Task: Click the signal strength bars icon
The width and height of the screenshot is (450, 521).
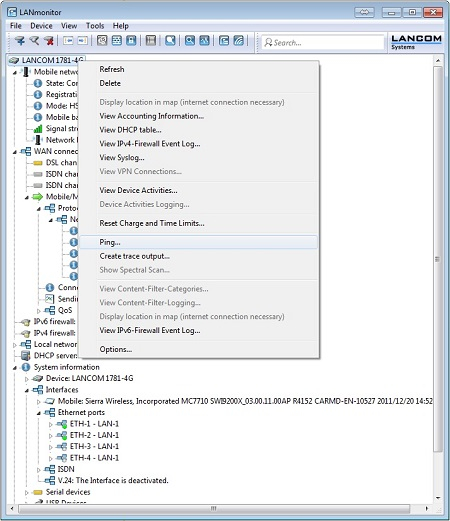Action: tap(38, 129)
